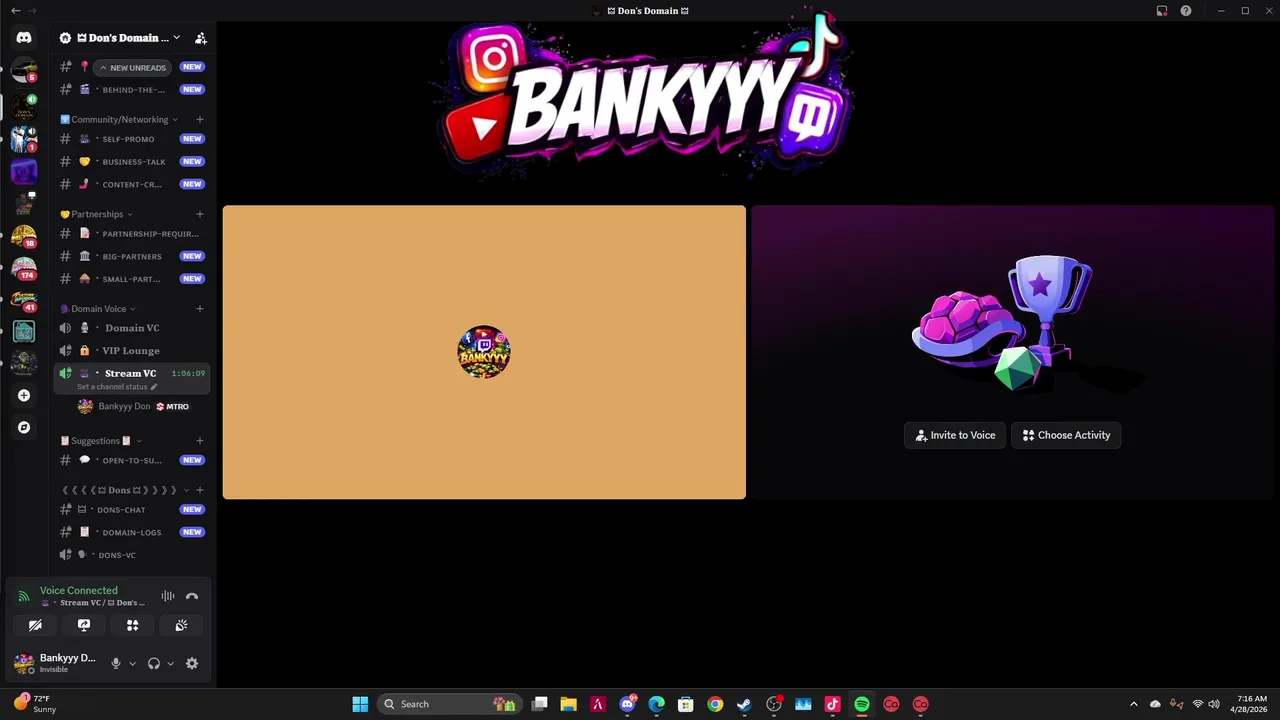Create channel in Community/Networking category
Image resolution: width=1280 pixels, height=720 pixels.
[x=199, y=119]
